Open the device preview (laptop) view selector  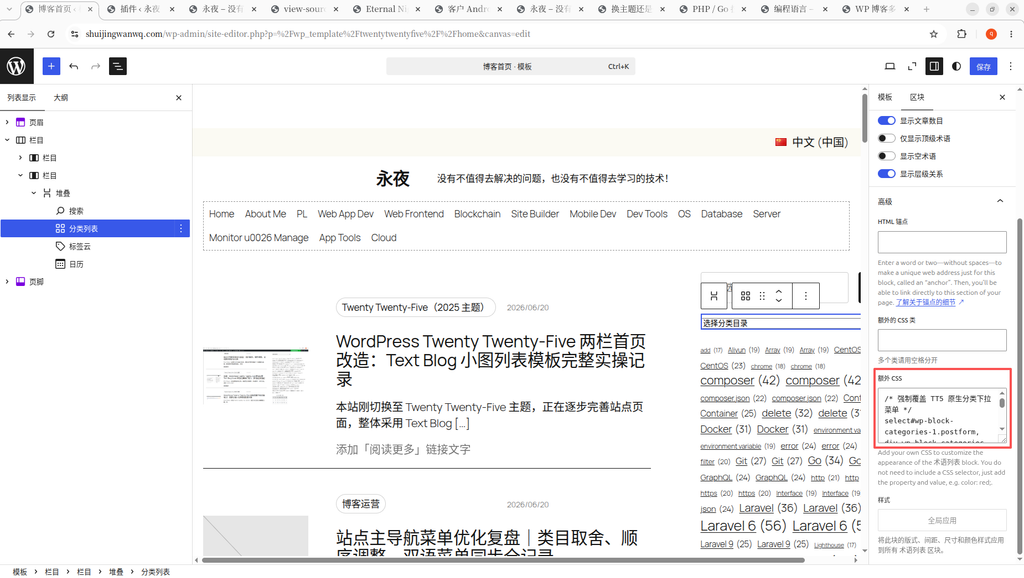click(889, 66)
